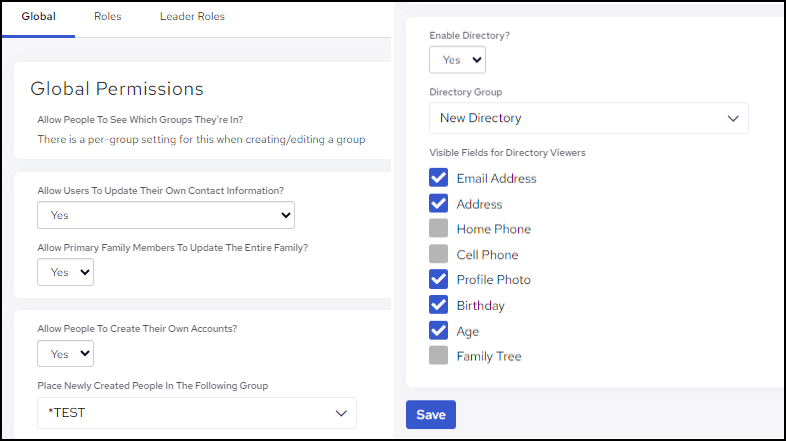Uncheck the Address field checkbox
This screenshot has width=786, height=441.
(x=439, y=203)
